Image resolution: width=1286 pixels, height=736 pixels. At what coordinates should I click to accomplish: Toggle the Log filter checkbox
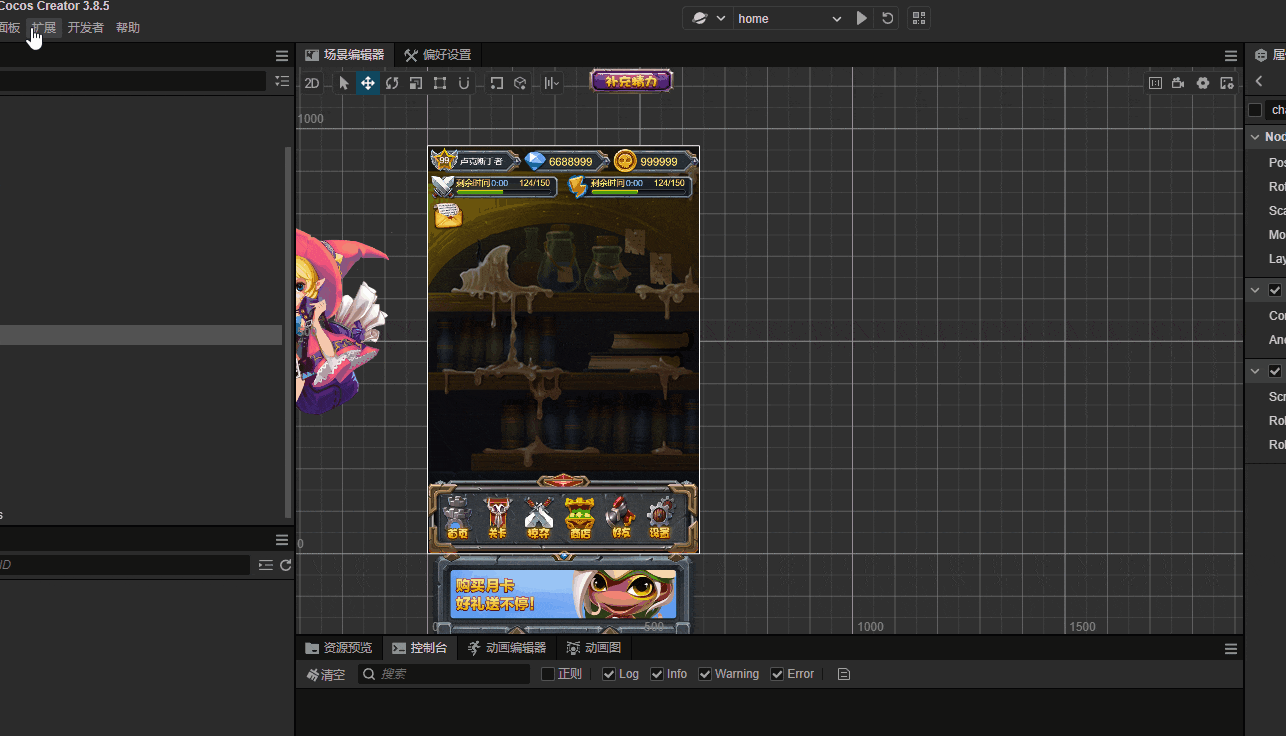pos(609,674)
